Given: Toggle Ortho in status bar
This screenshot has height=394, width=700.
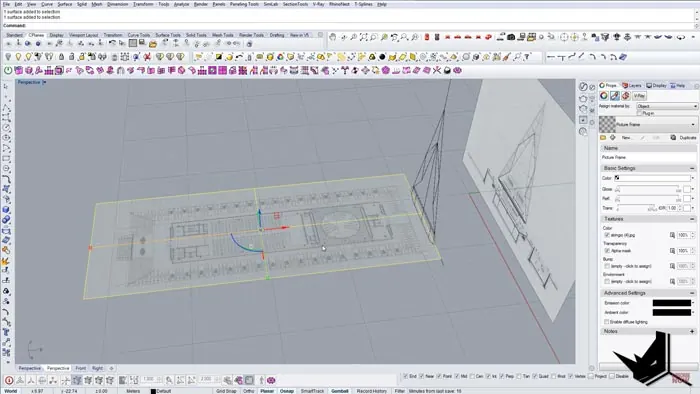Looking at the screenshot, I should tap(249, 391).
